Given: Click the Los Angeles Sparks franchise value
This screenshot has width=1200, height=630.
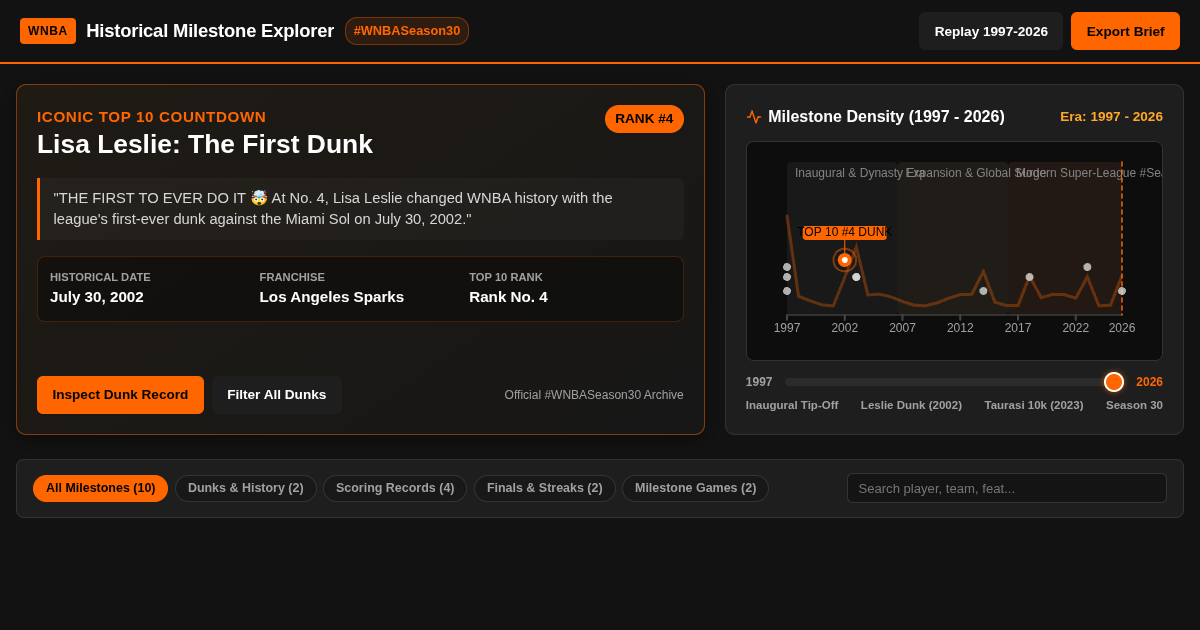Looking at the screenshot, I should coord(332,297).
